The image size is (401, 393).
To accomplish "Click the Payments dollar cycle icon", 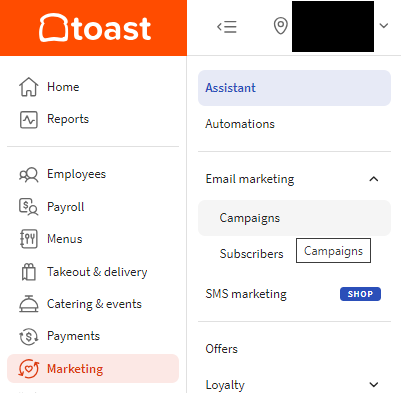I will pyautogui.click(x=29, y=336).
